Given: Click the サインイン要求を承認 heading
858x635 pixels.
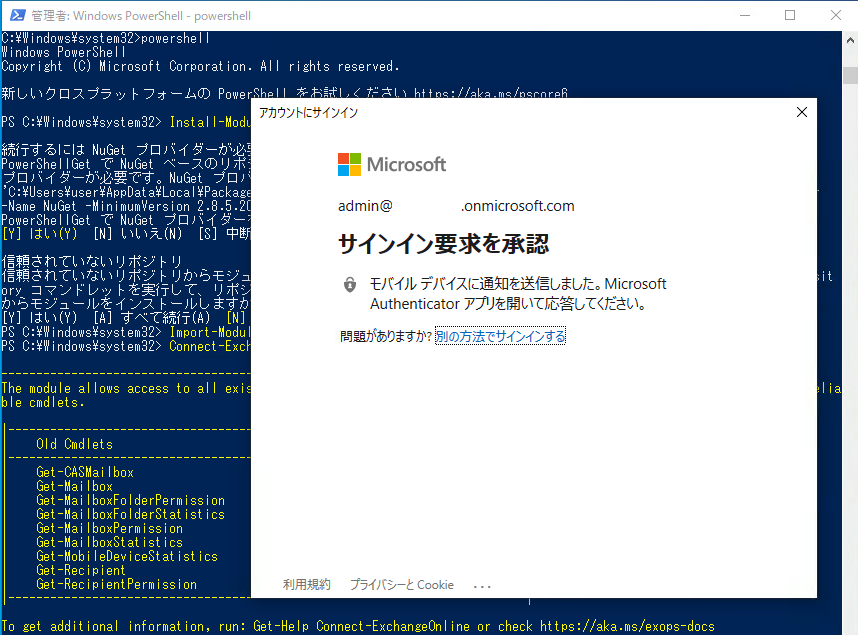Looking at the screenshot, I should pos(443,244).
